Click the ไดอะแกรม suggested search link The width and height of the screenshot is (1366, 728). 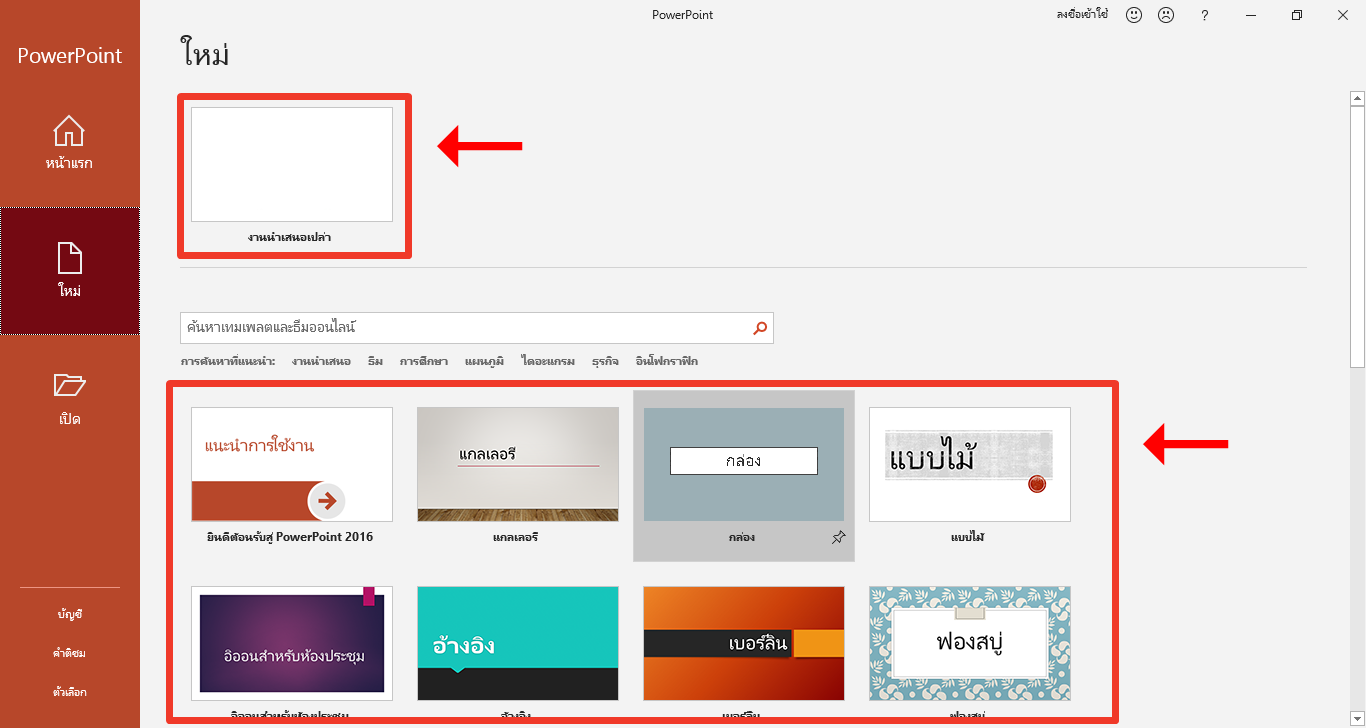[548, 361]
